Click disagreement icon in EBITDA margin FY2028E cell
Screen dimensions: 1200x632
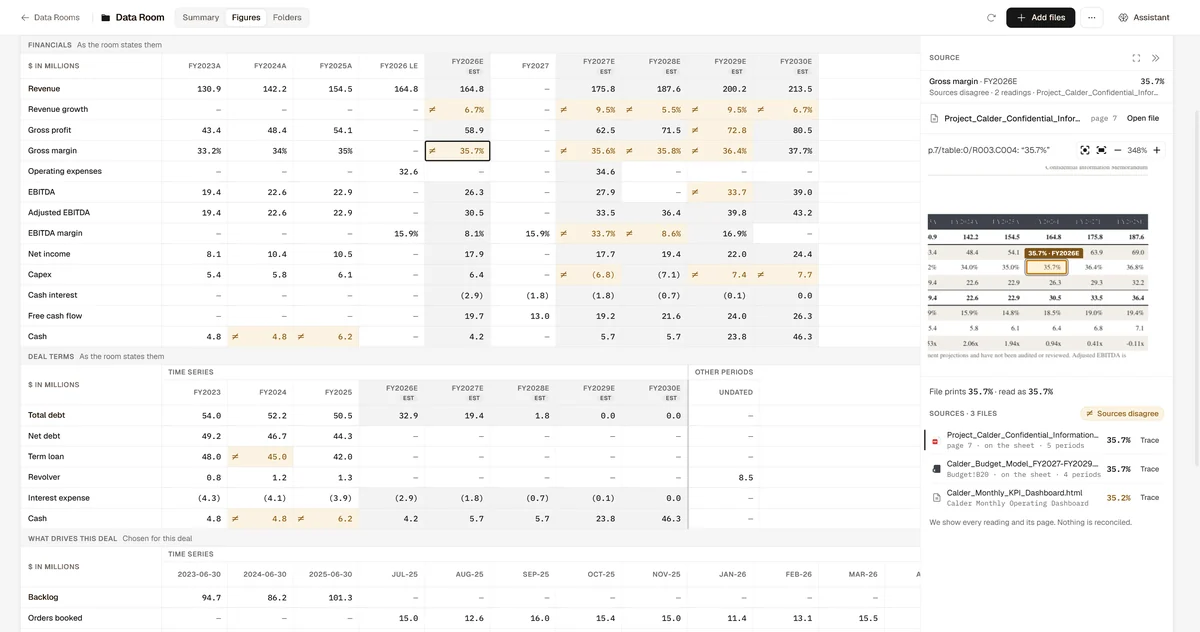click(x=630, y=233)
